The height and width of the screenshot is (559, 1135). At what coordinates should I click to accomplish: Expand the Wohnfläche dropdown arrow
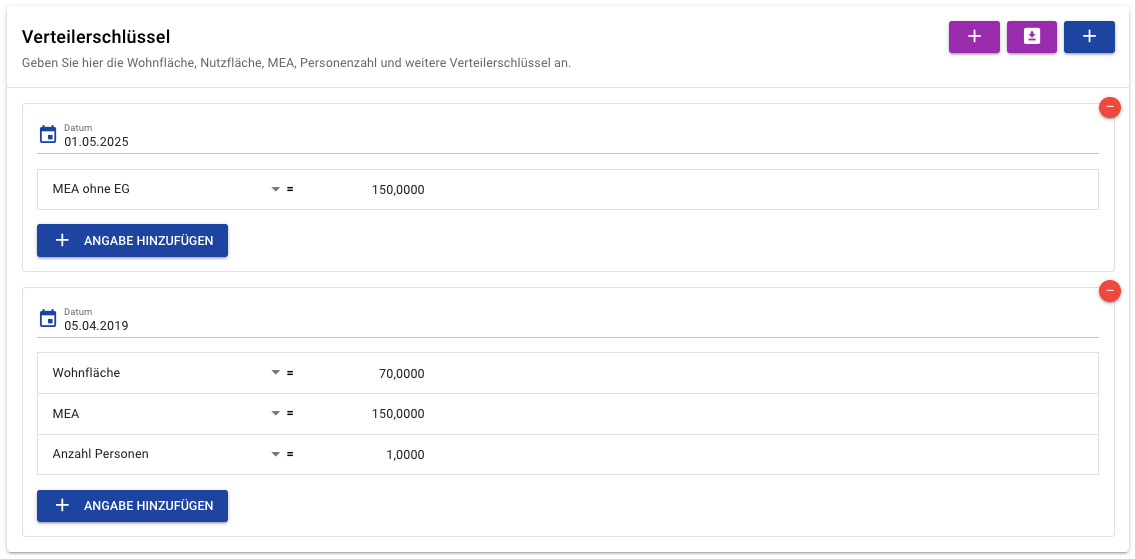pyautogui.click(x=275, y=374)
